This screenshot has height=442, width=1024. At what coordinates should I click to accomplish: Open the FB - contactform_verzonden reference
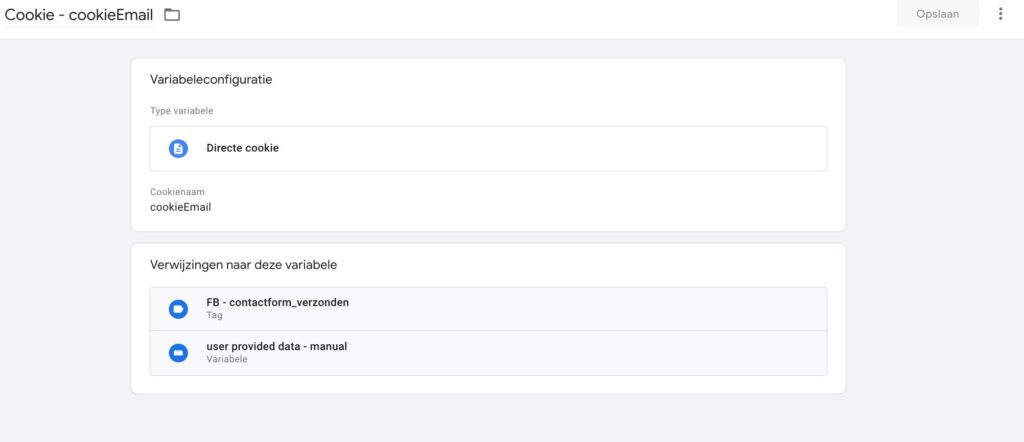[x=488, y=309]
